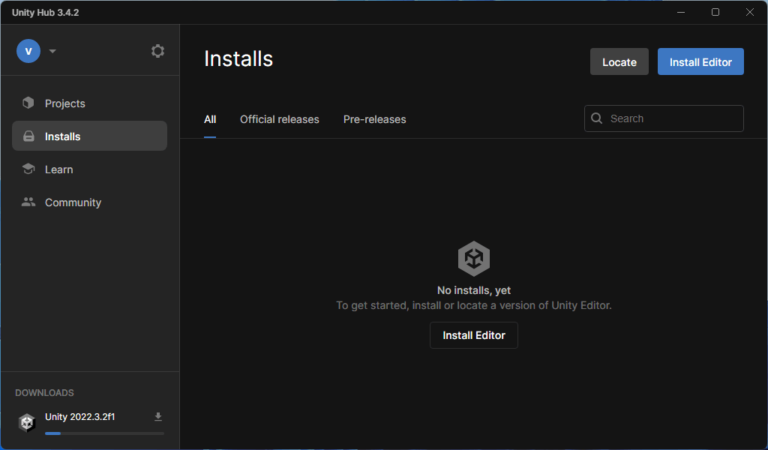Click the Unity logo in empty state
Image resolution: width=768 pixels, height=450 pixels.
474,259
